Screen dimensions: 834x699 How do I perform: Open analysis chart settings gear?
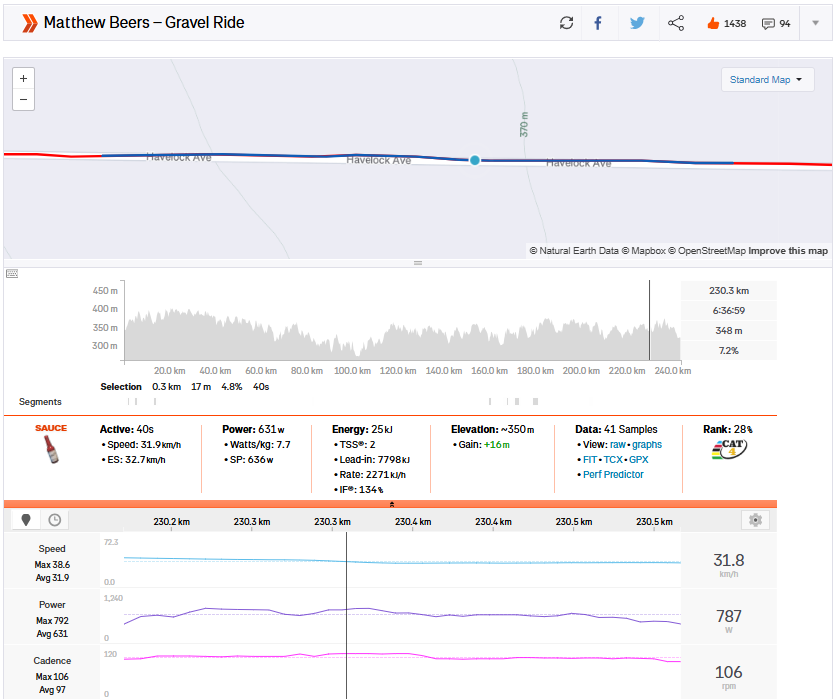pyautogui.click(x=755, y=520)
